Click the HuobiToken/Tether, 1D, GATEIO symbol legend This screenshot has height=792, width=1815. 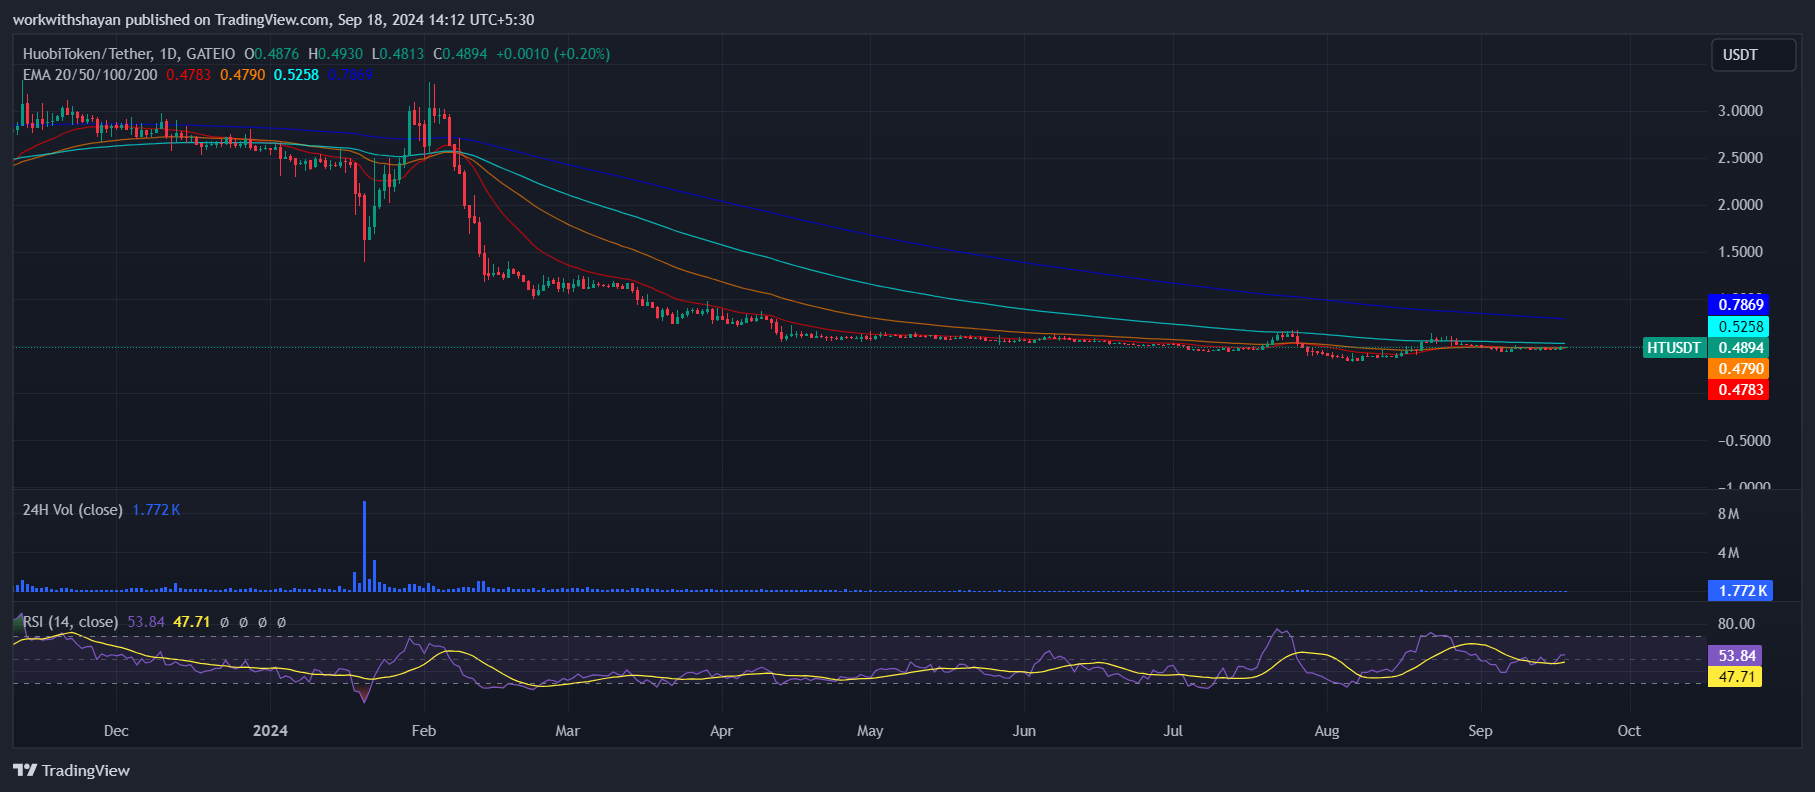tap(129, 54)
